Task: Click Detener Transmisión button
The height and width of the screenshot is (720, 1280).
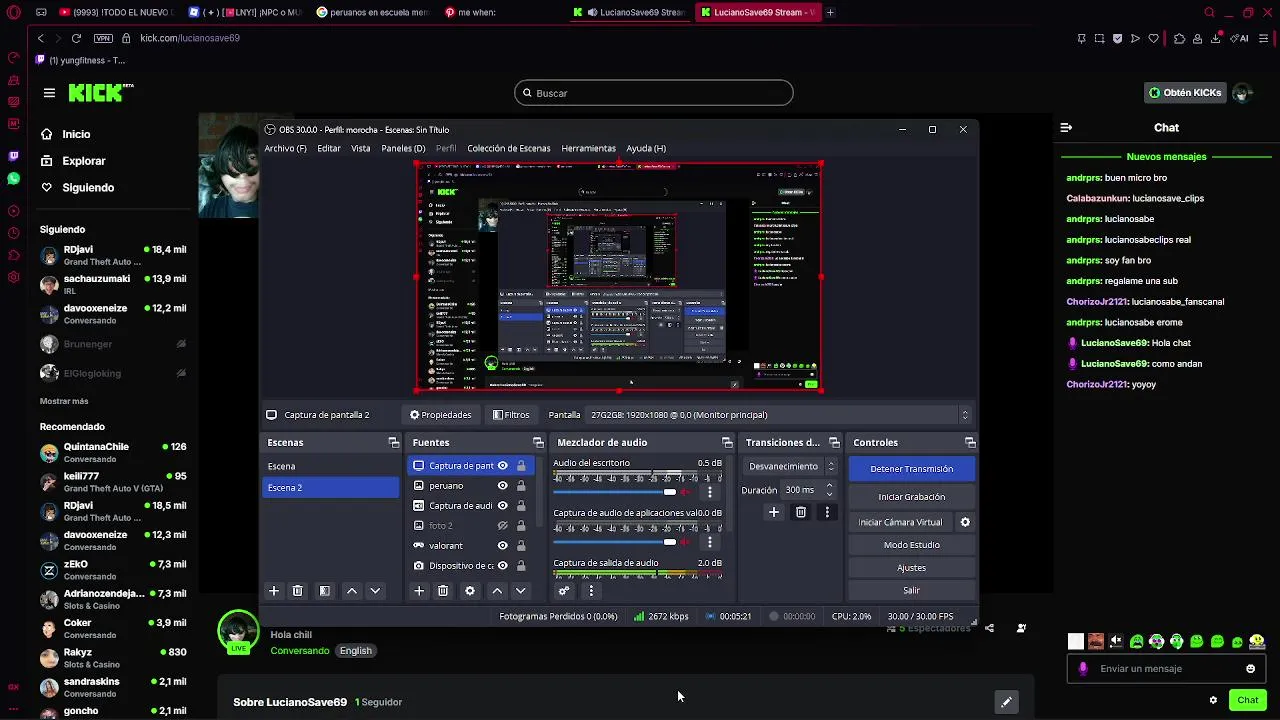Action: tap(912, 469)
